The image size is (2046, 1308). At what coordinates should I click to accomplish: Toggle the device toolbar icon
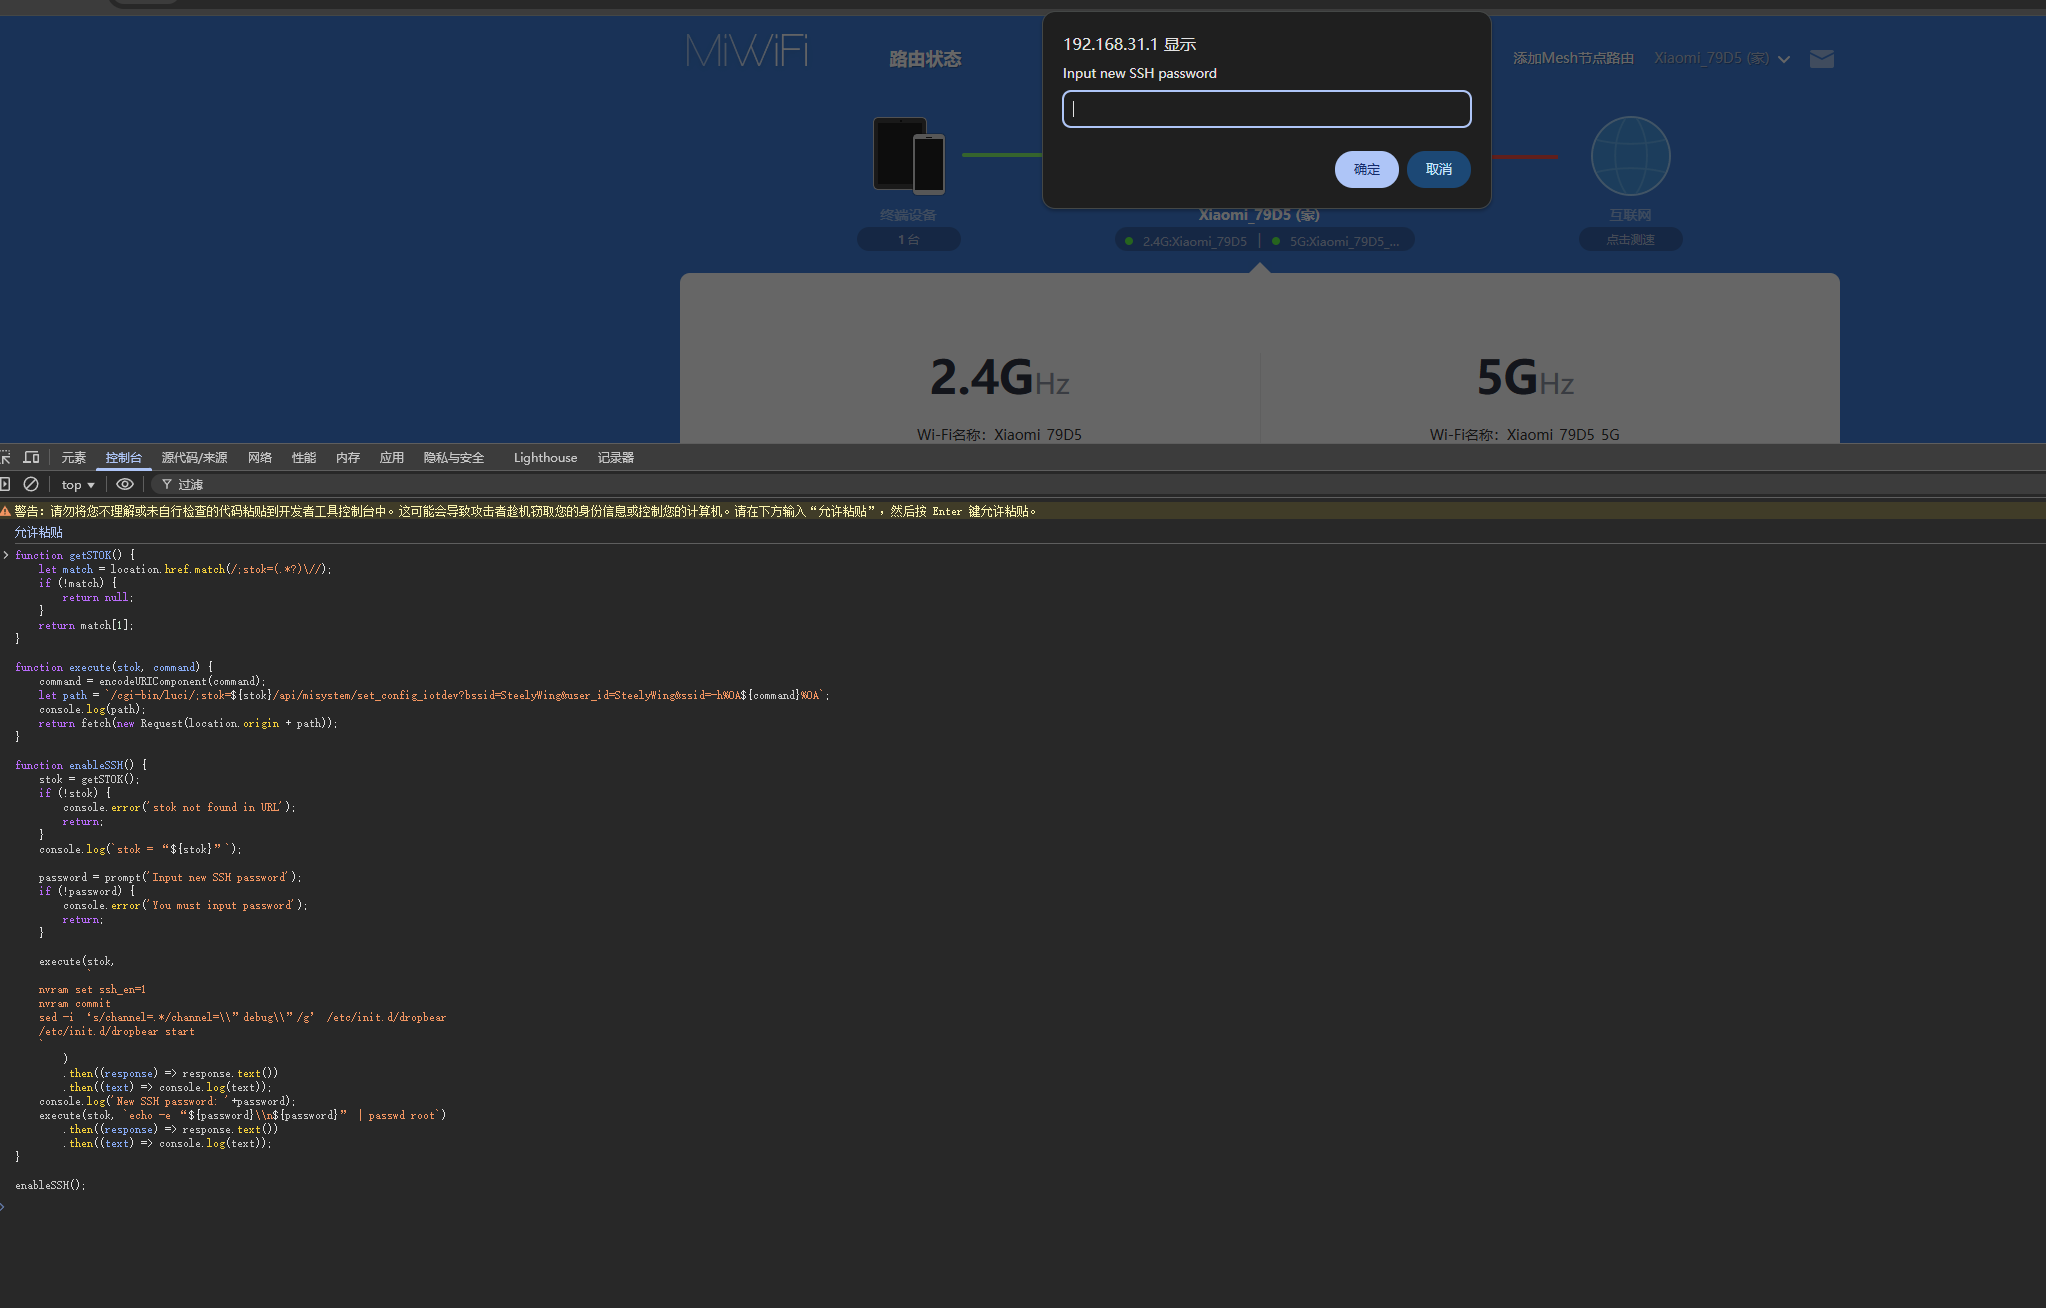[32, 457]
